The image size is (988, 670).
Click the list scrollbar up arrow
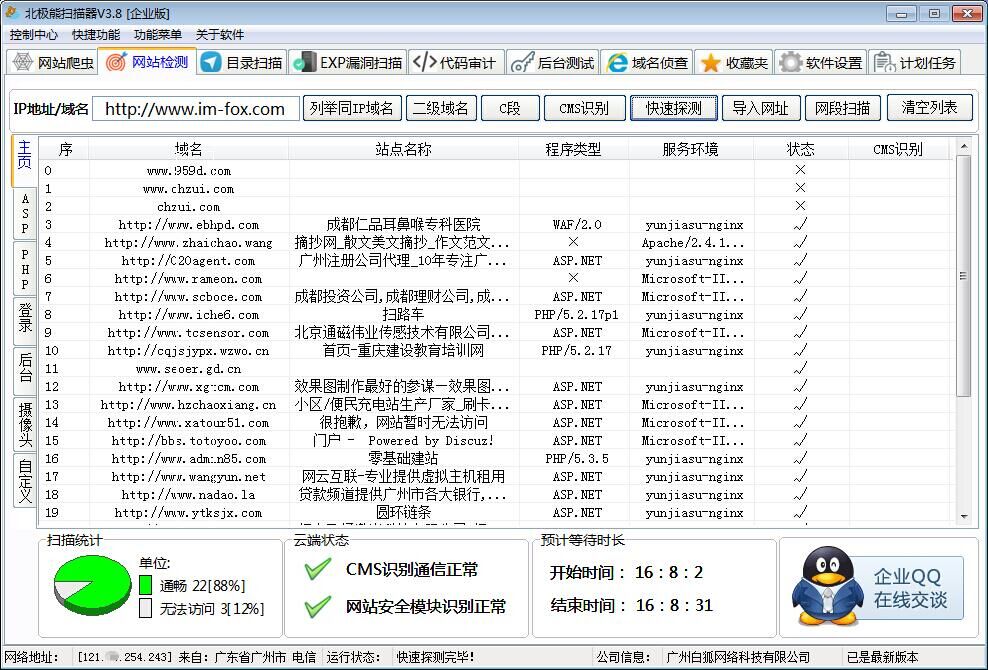click(x=963, y=147)
